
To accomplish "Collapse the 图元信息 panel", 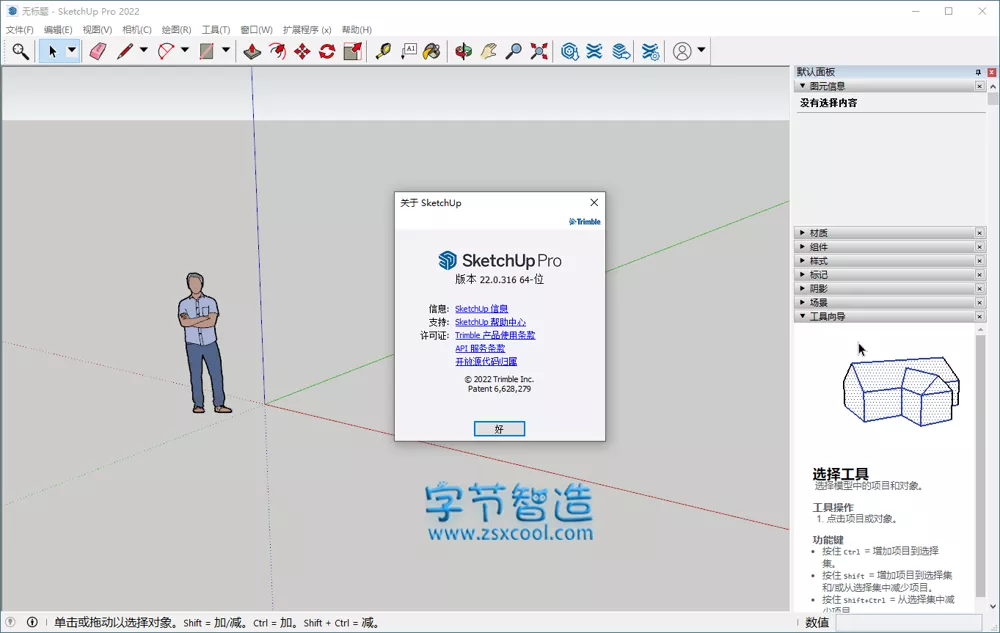I will [x=802, y=85].
